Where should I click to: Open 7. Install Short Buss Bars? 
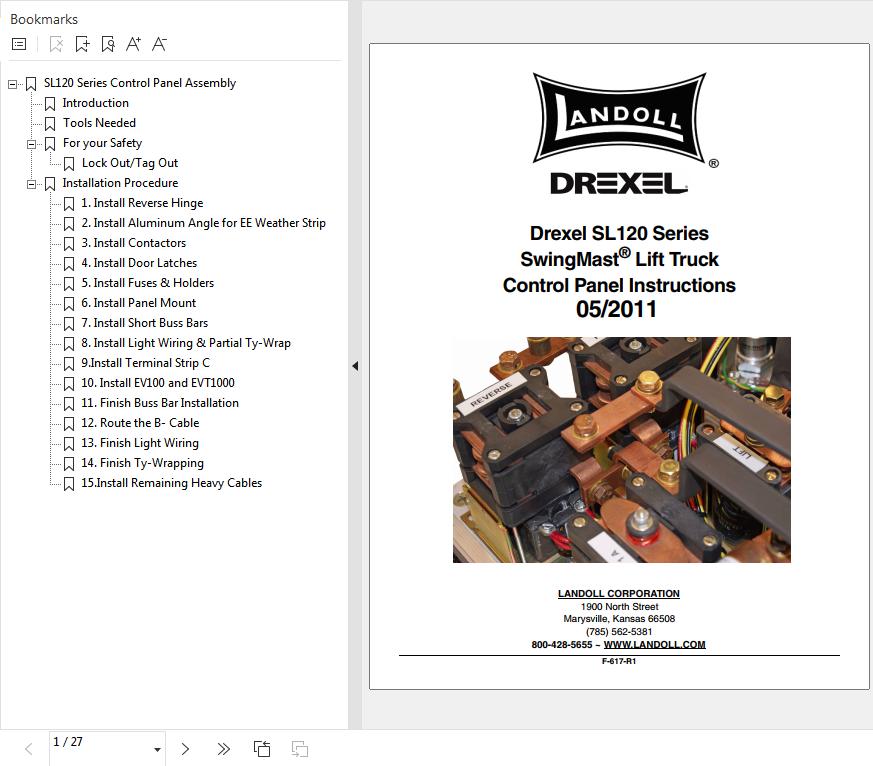pos(145,323)
